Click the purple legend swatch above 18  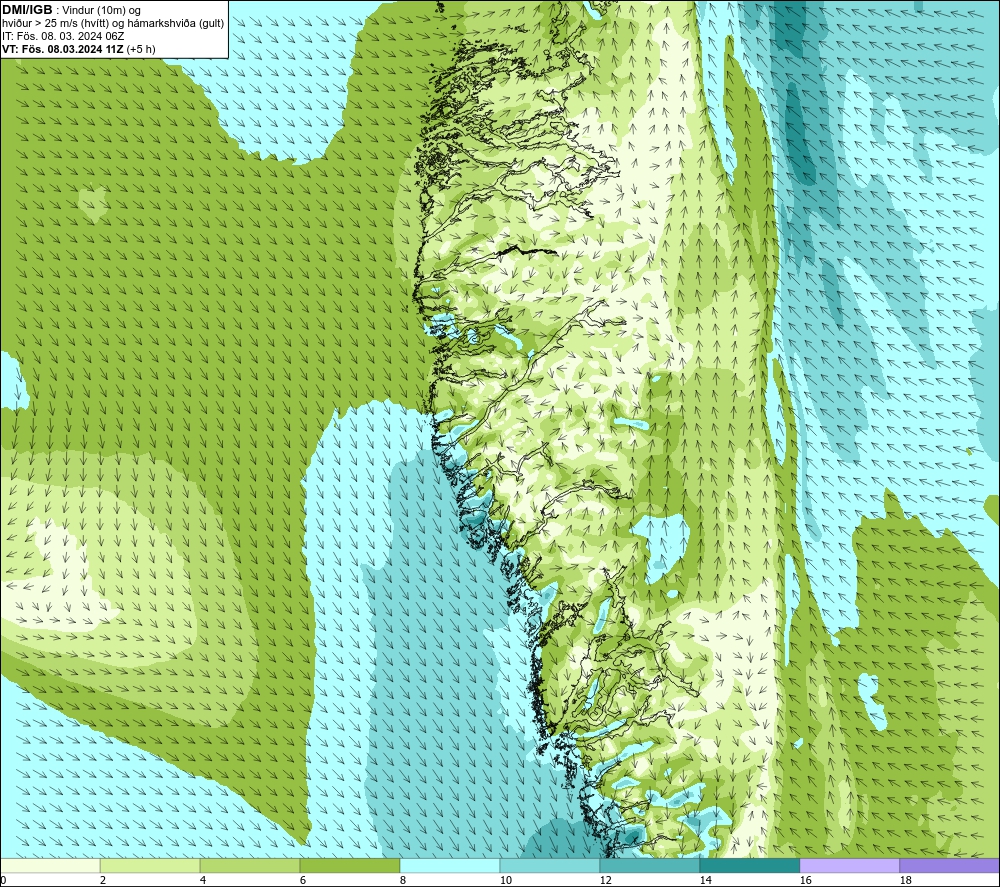point(949,865)
